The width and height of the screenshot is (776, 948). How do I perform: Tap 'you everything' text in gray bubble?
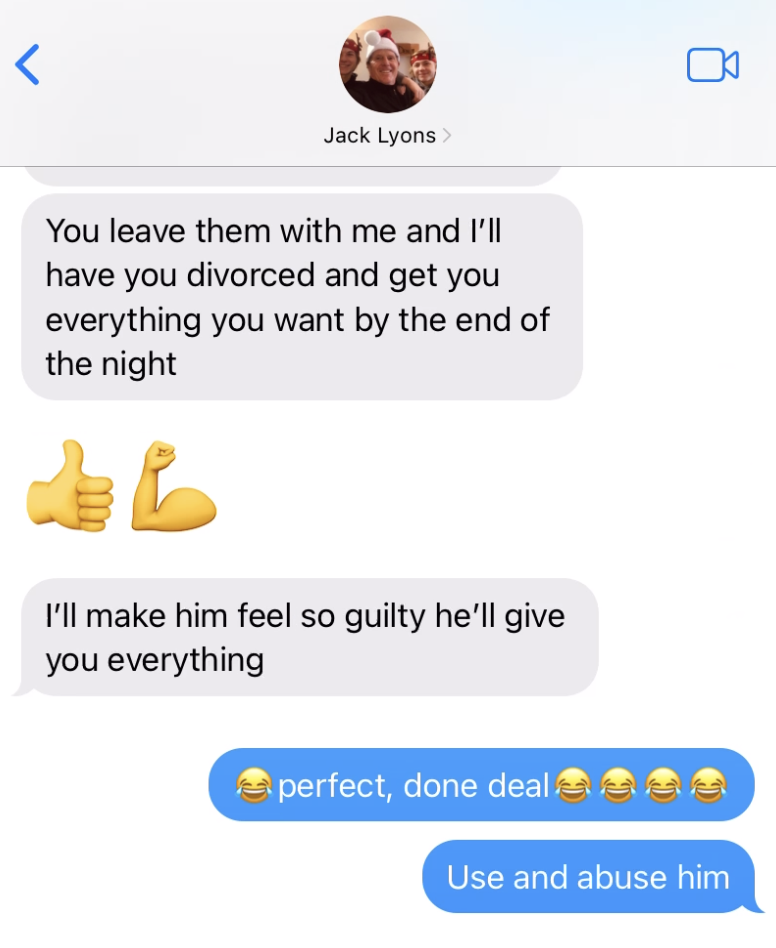coord(155,660)
